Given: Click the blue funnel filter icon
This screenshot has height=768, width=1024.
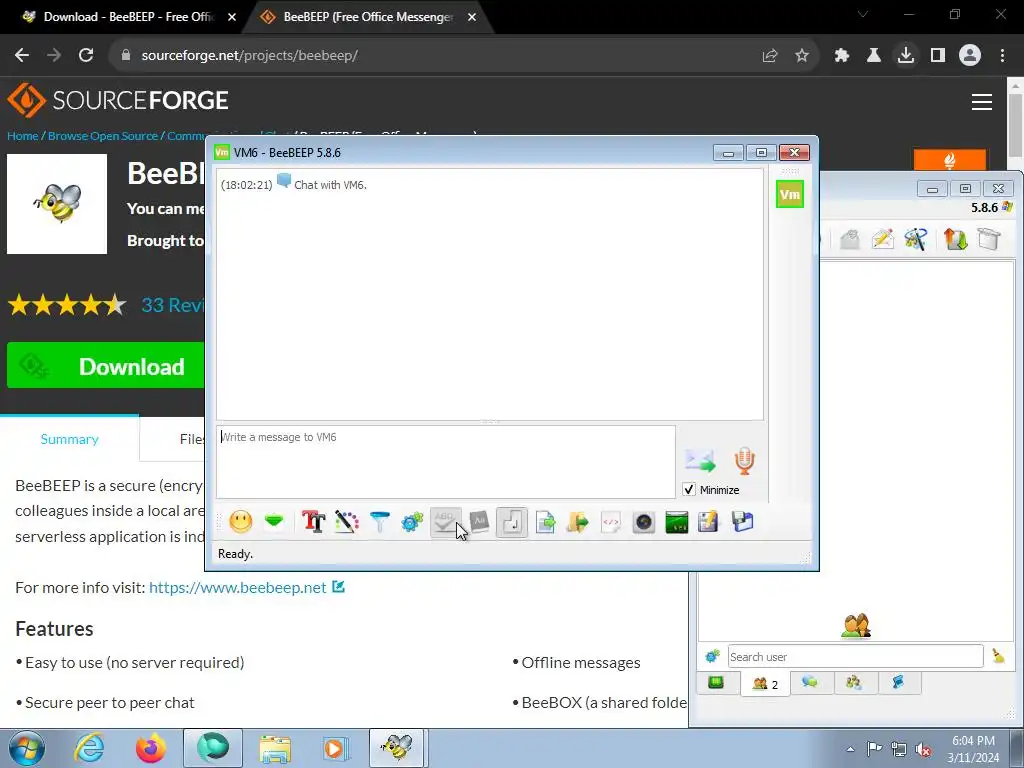Looking at the screenshot, I should click(x=379, y=521).
